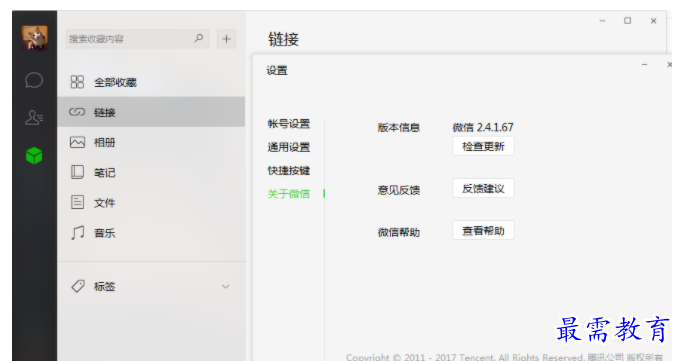Click the 微信帮助 label
The image size is (678, 361).
[399, 232]
